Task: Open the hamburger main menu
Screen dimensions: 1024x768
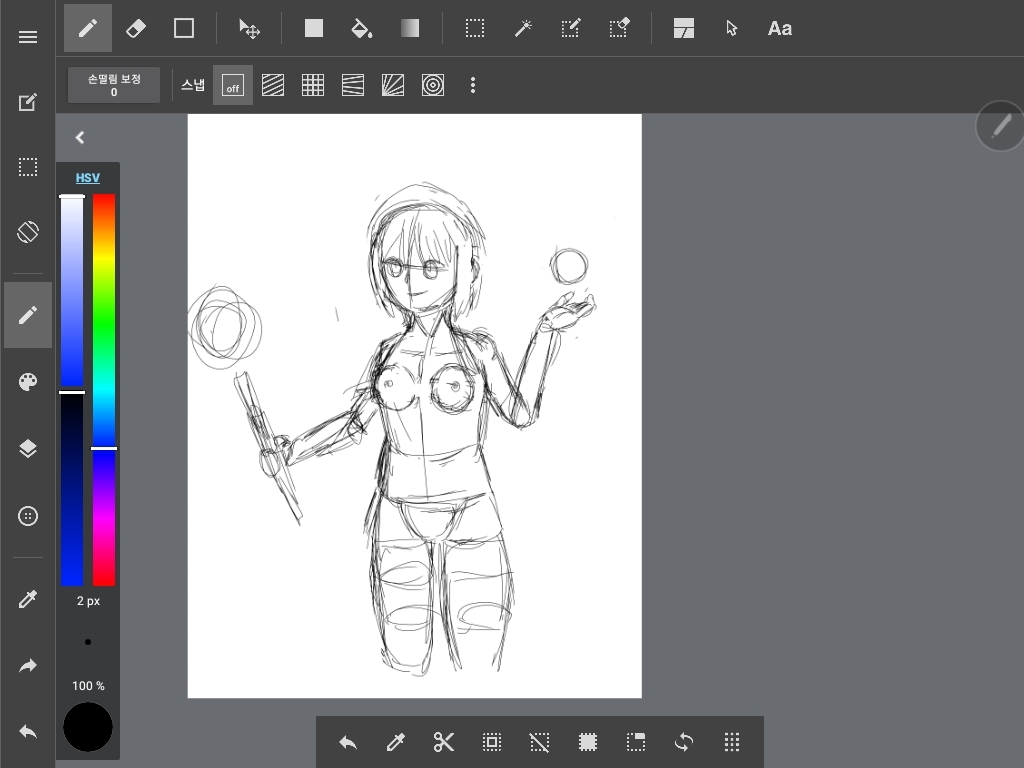Action: 28,37
